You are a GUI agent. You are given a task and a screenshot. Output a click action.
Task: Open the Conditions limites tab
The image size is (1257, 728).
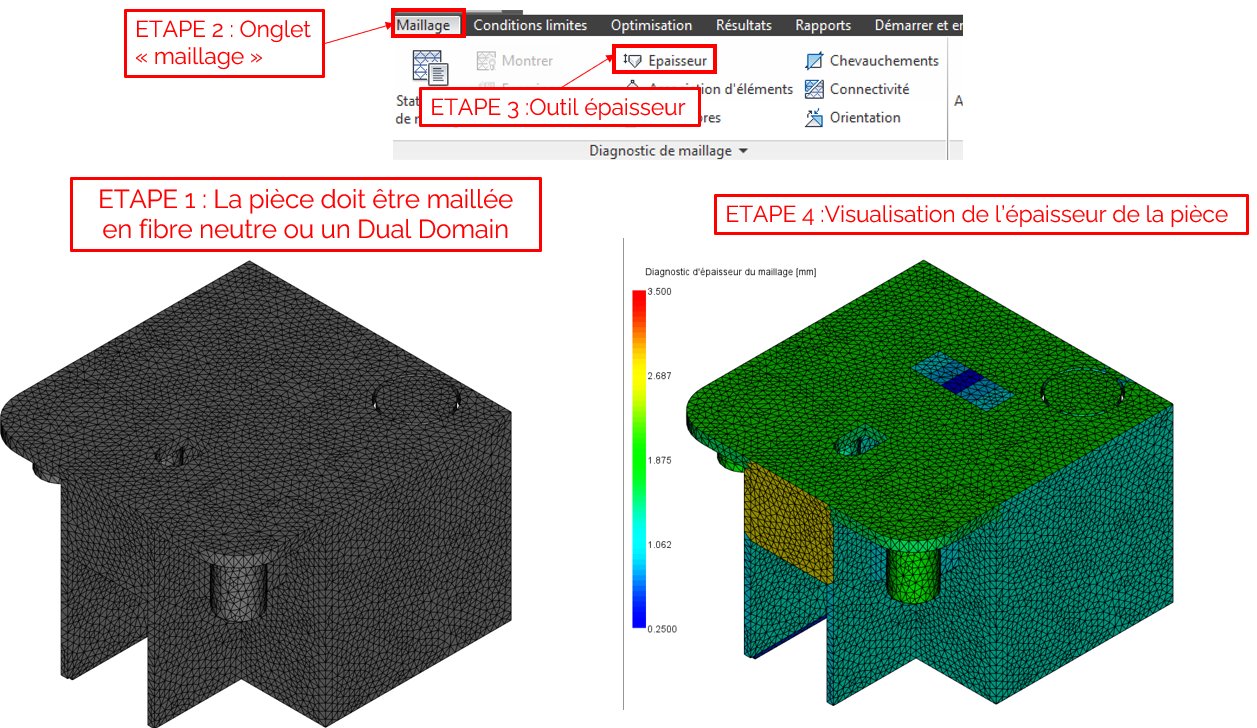(530, 25)
